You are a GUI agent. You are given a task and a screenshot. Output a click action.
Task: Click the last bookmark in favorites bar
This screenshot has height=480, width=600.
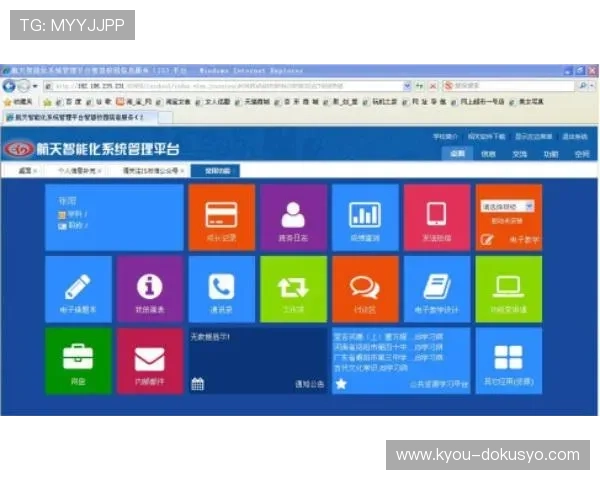(527, 102)
